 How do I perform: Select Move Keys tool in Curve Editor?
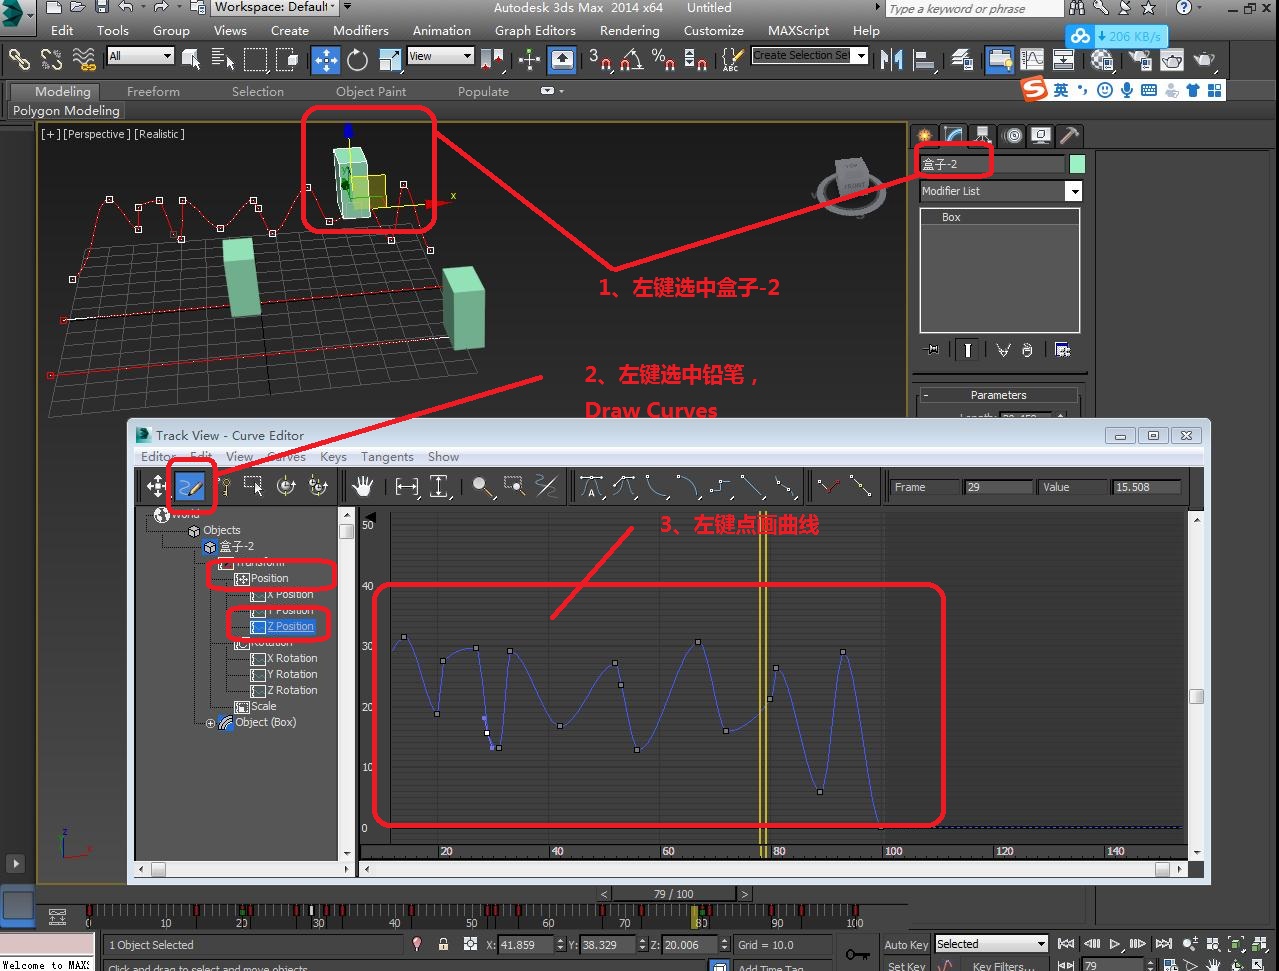[156, 487]
